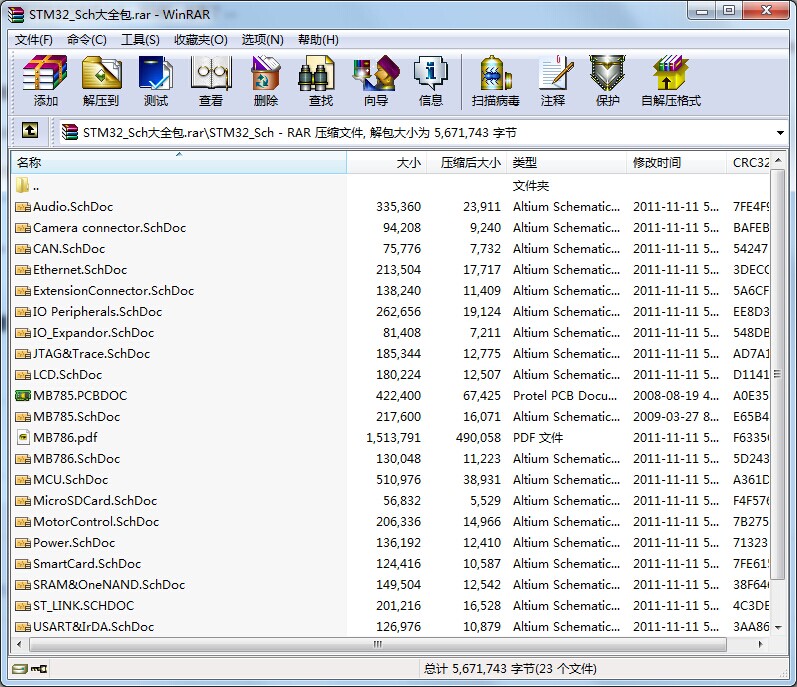Sort by Modified (修改时间) column header
Viewport: 797px width, 687px height.
point(676,163)
